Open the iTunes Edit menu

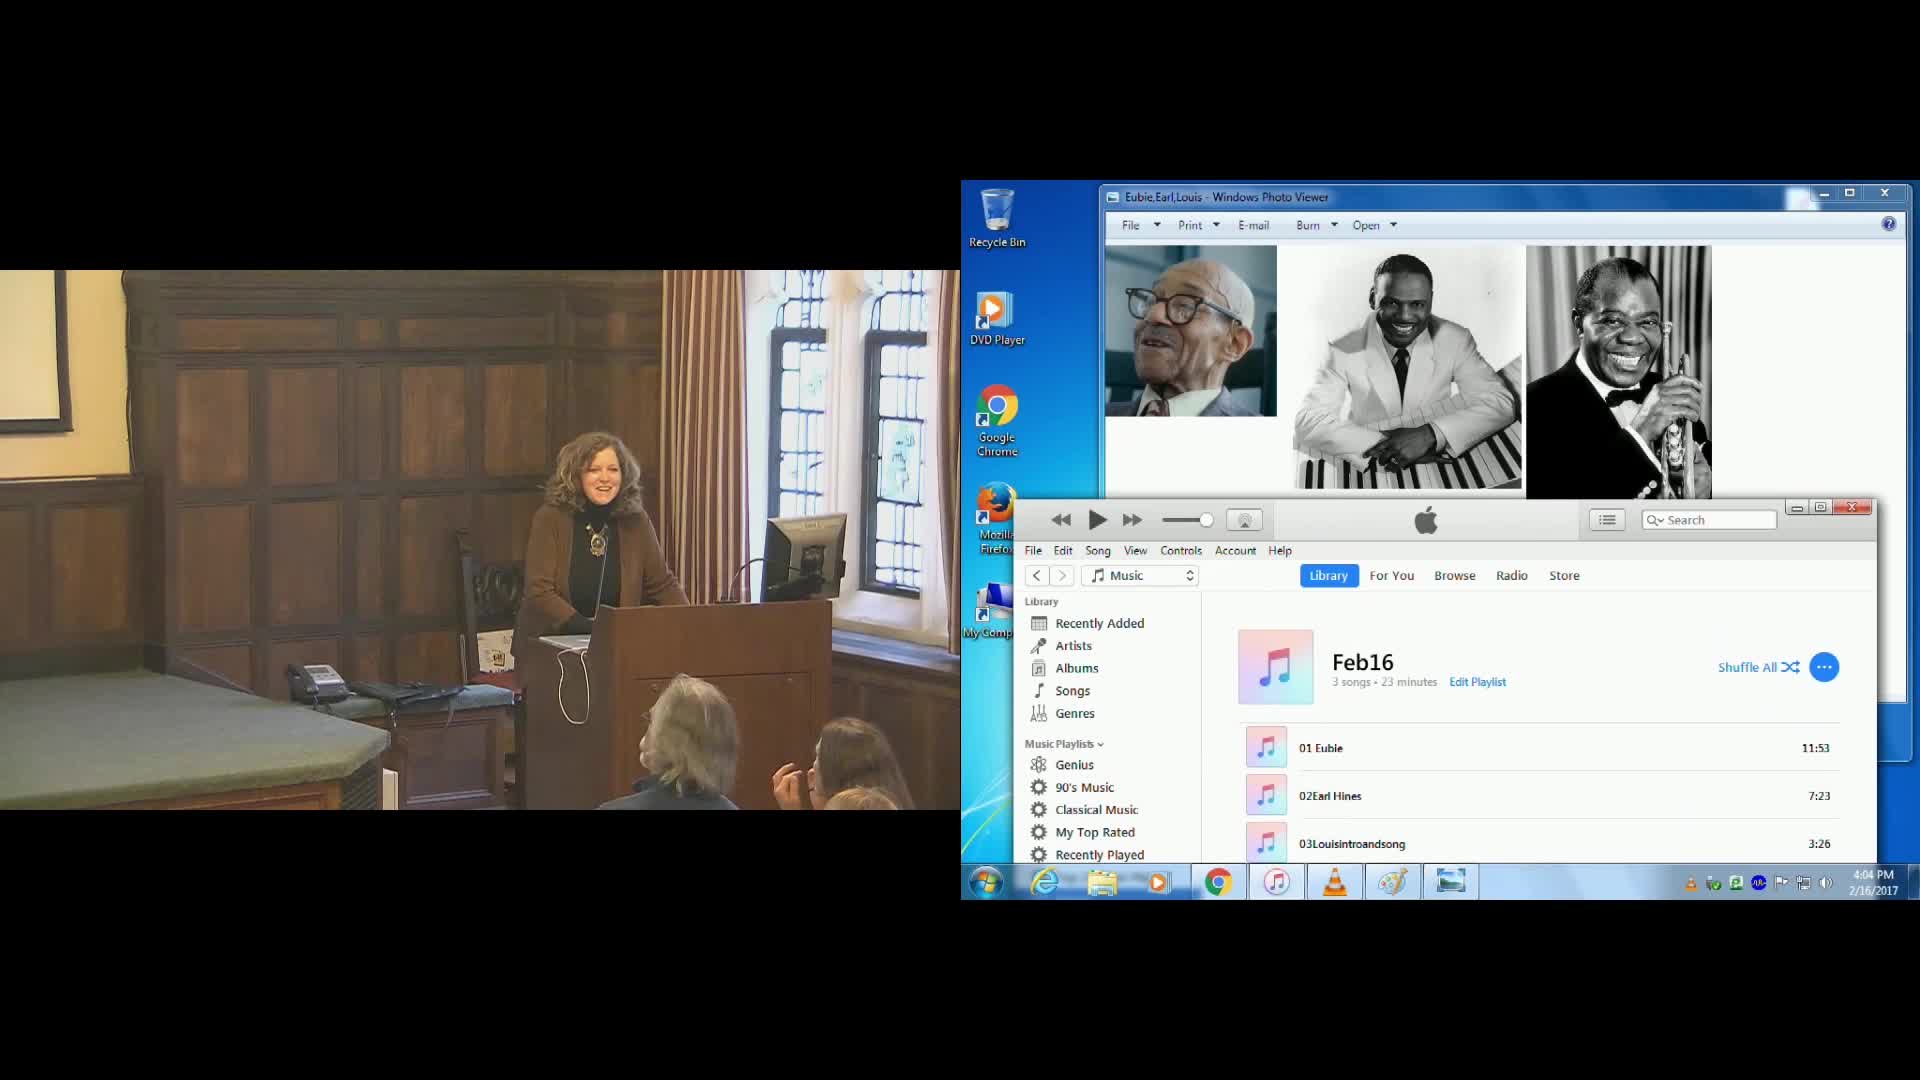(1063, 551)
